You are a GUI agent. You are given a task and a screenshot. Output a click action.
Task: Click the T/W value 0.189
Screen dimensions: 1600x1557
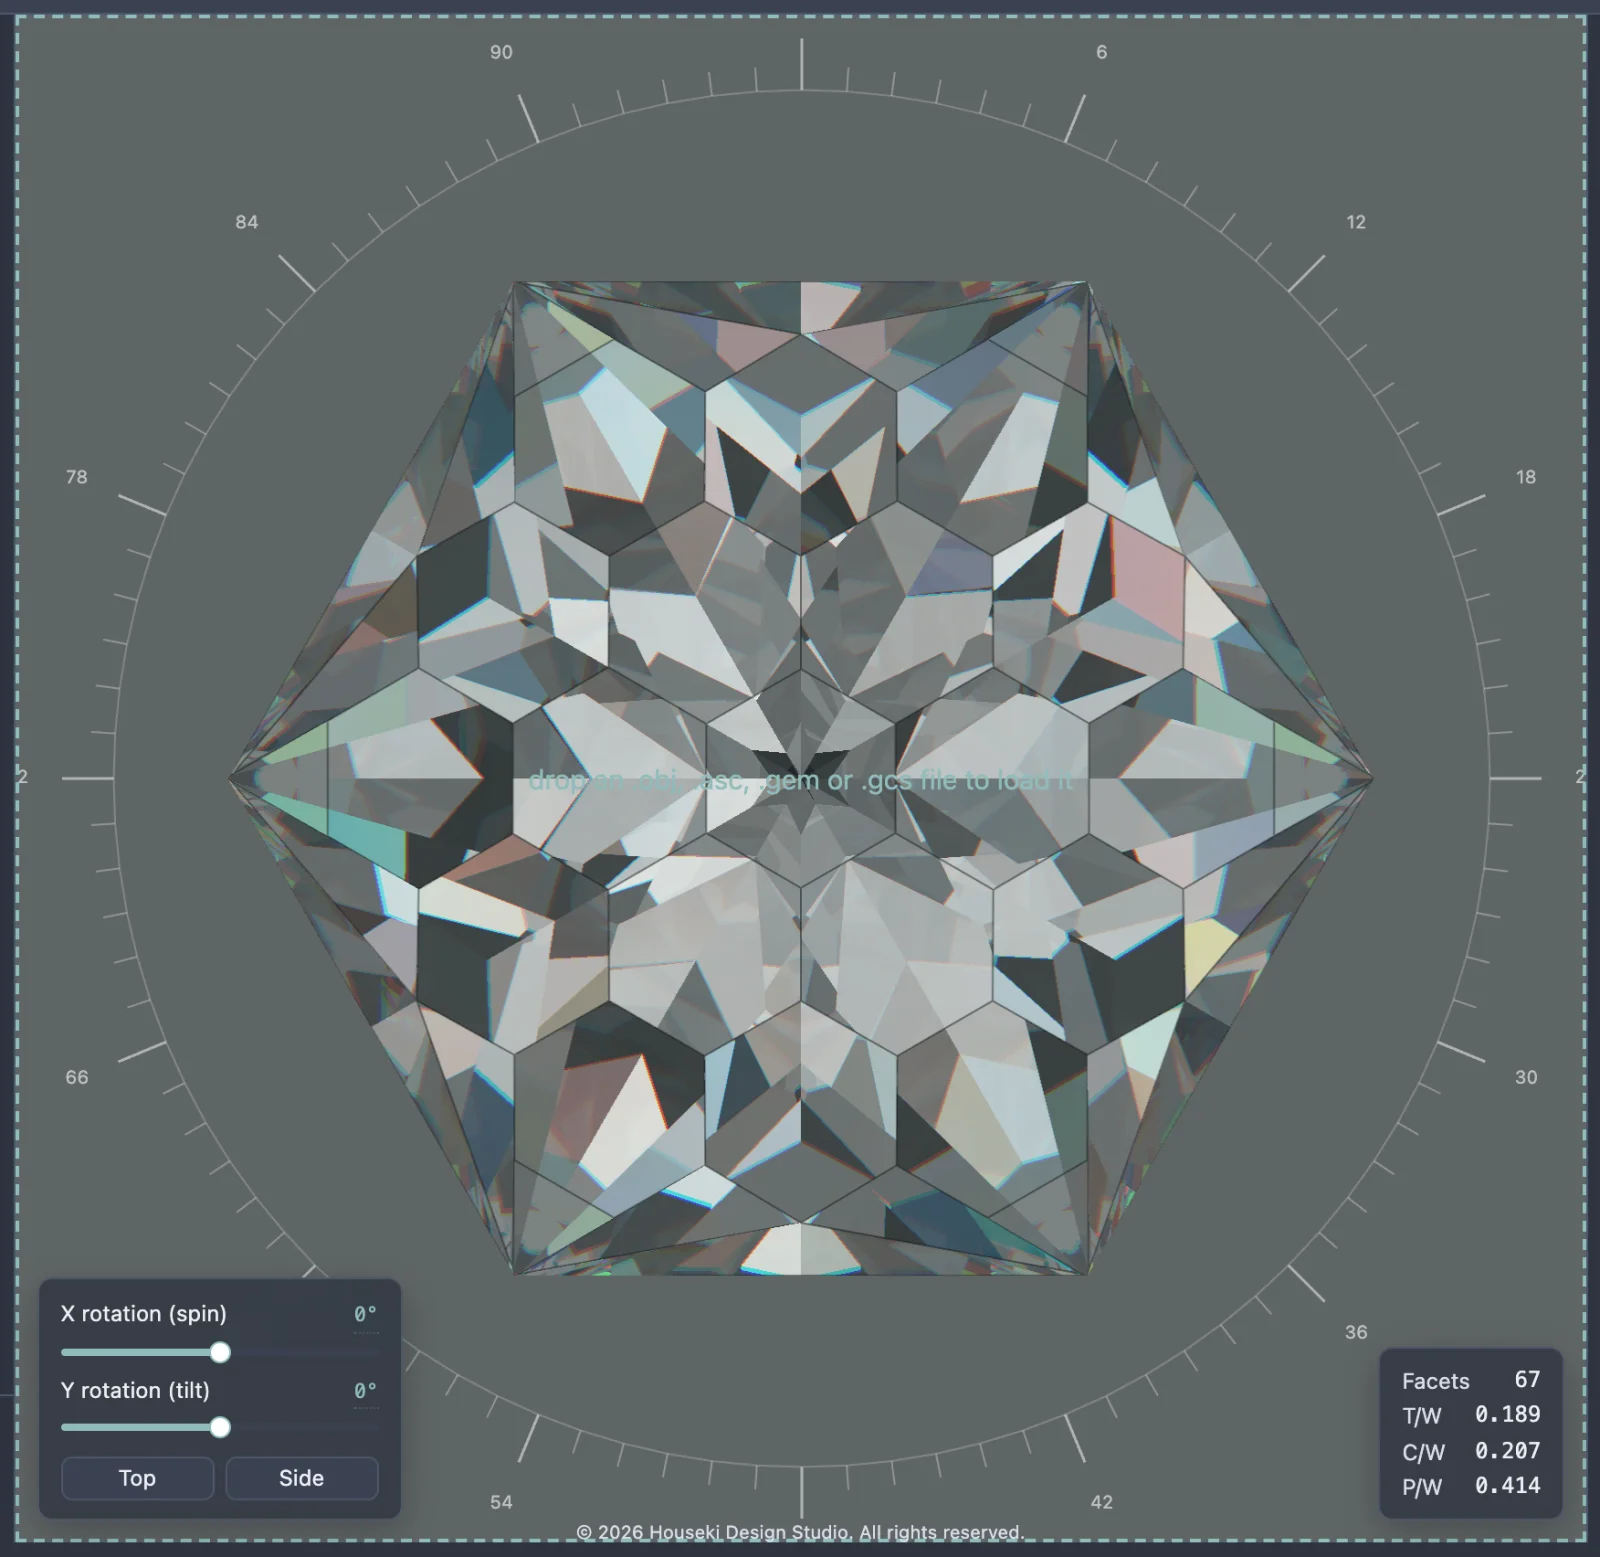click(x=1507, y=1415)
